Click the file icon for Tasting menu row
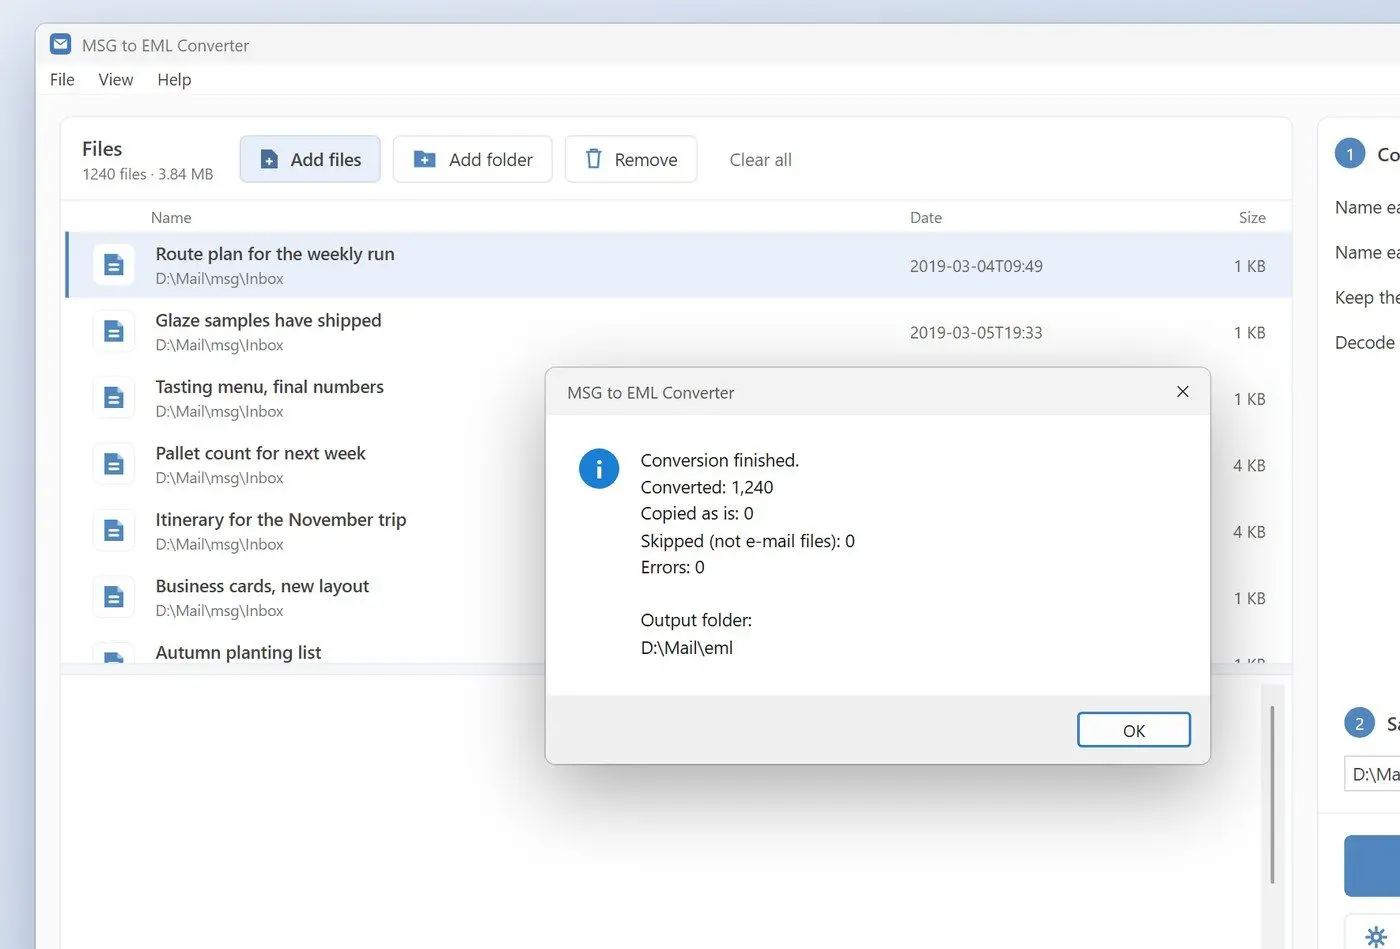The image size is (1400, 949). tap(114, 398)
